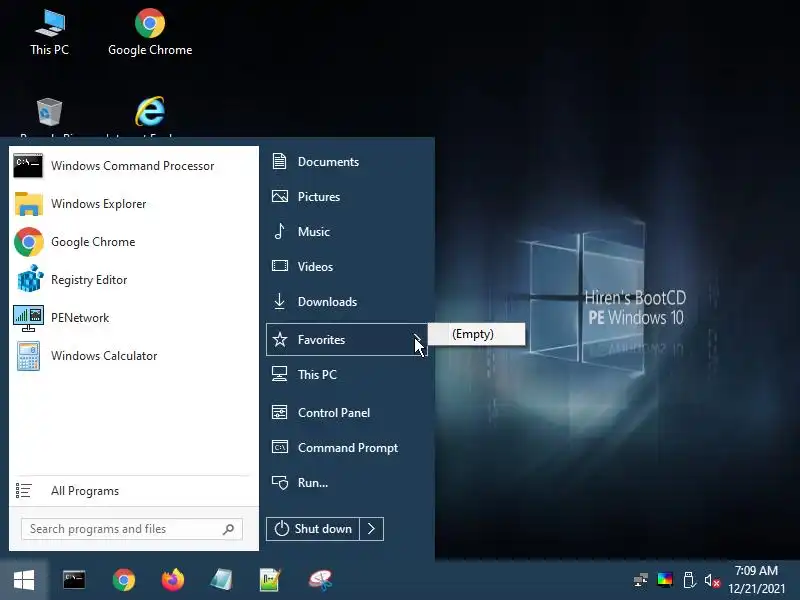Viewport: 800px width, 600px height.
Task: Open Command Prompt from Start menu right pane
Action: pos(347,447)
